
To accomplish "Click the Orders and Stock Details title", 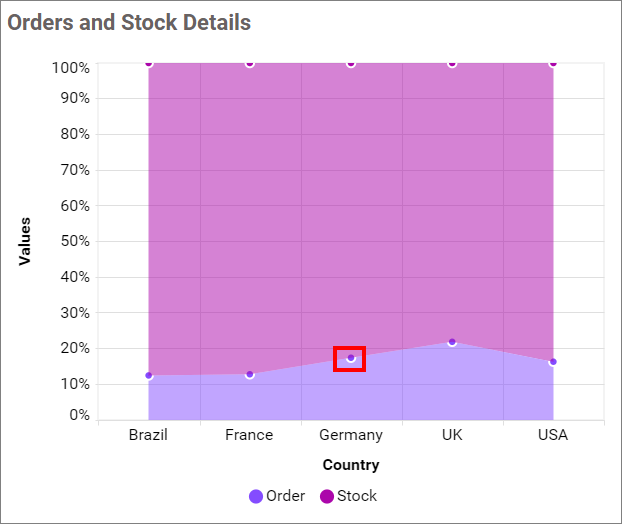I will click(130, 22).
